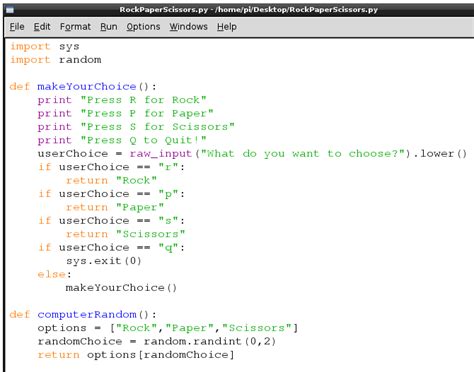
Task: Click the line 'if userChoice == "p":'
Action: (x=111, y=194)
